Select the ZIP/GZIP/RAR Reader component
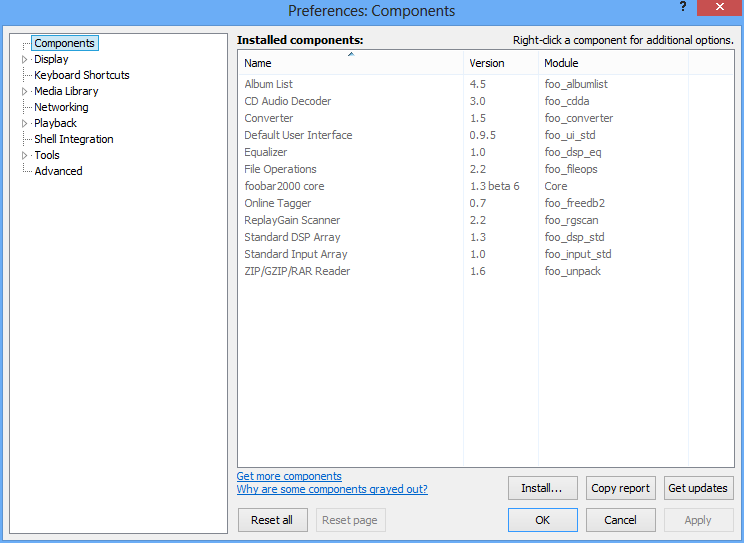The height and width of the screenshot is (543, 744). (x=486, y=271)
